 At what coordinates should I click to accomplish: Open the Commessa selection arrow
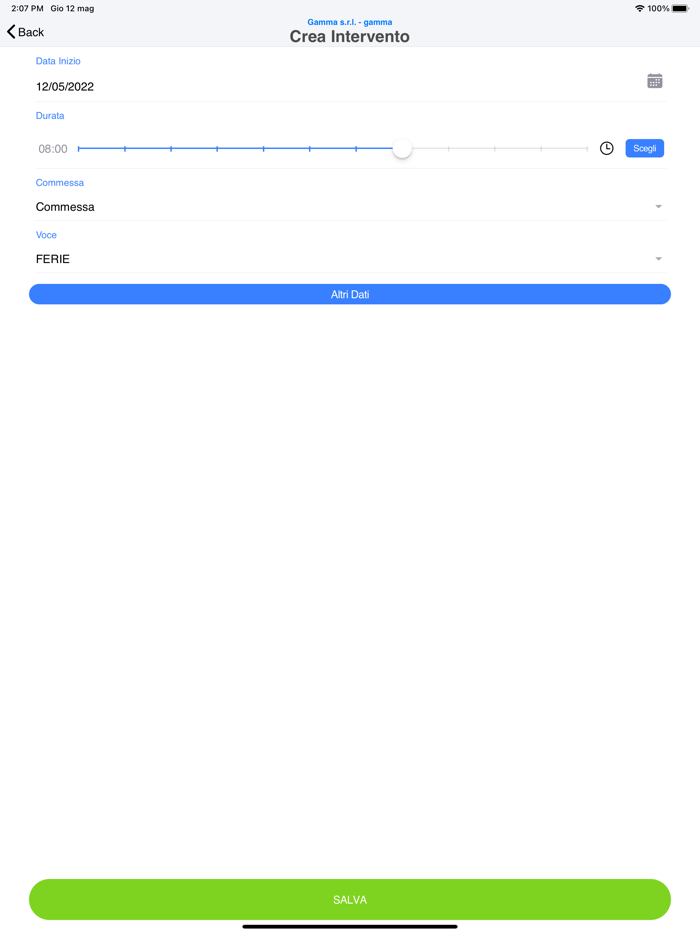[x=658, y=206]
